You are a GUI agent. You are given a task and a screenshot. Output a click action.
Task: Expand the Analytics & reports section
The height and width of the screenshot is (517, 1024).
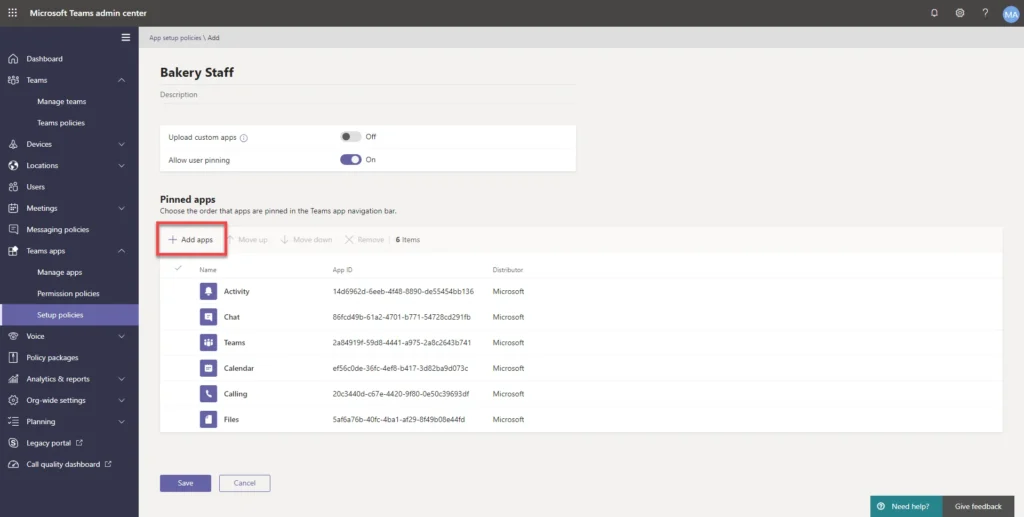pyautogui.click(x=121, y=379)
